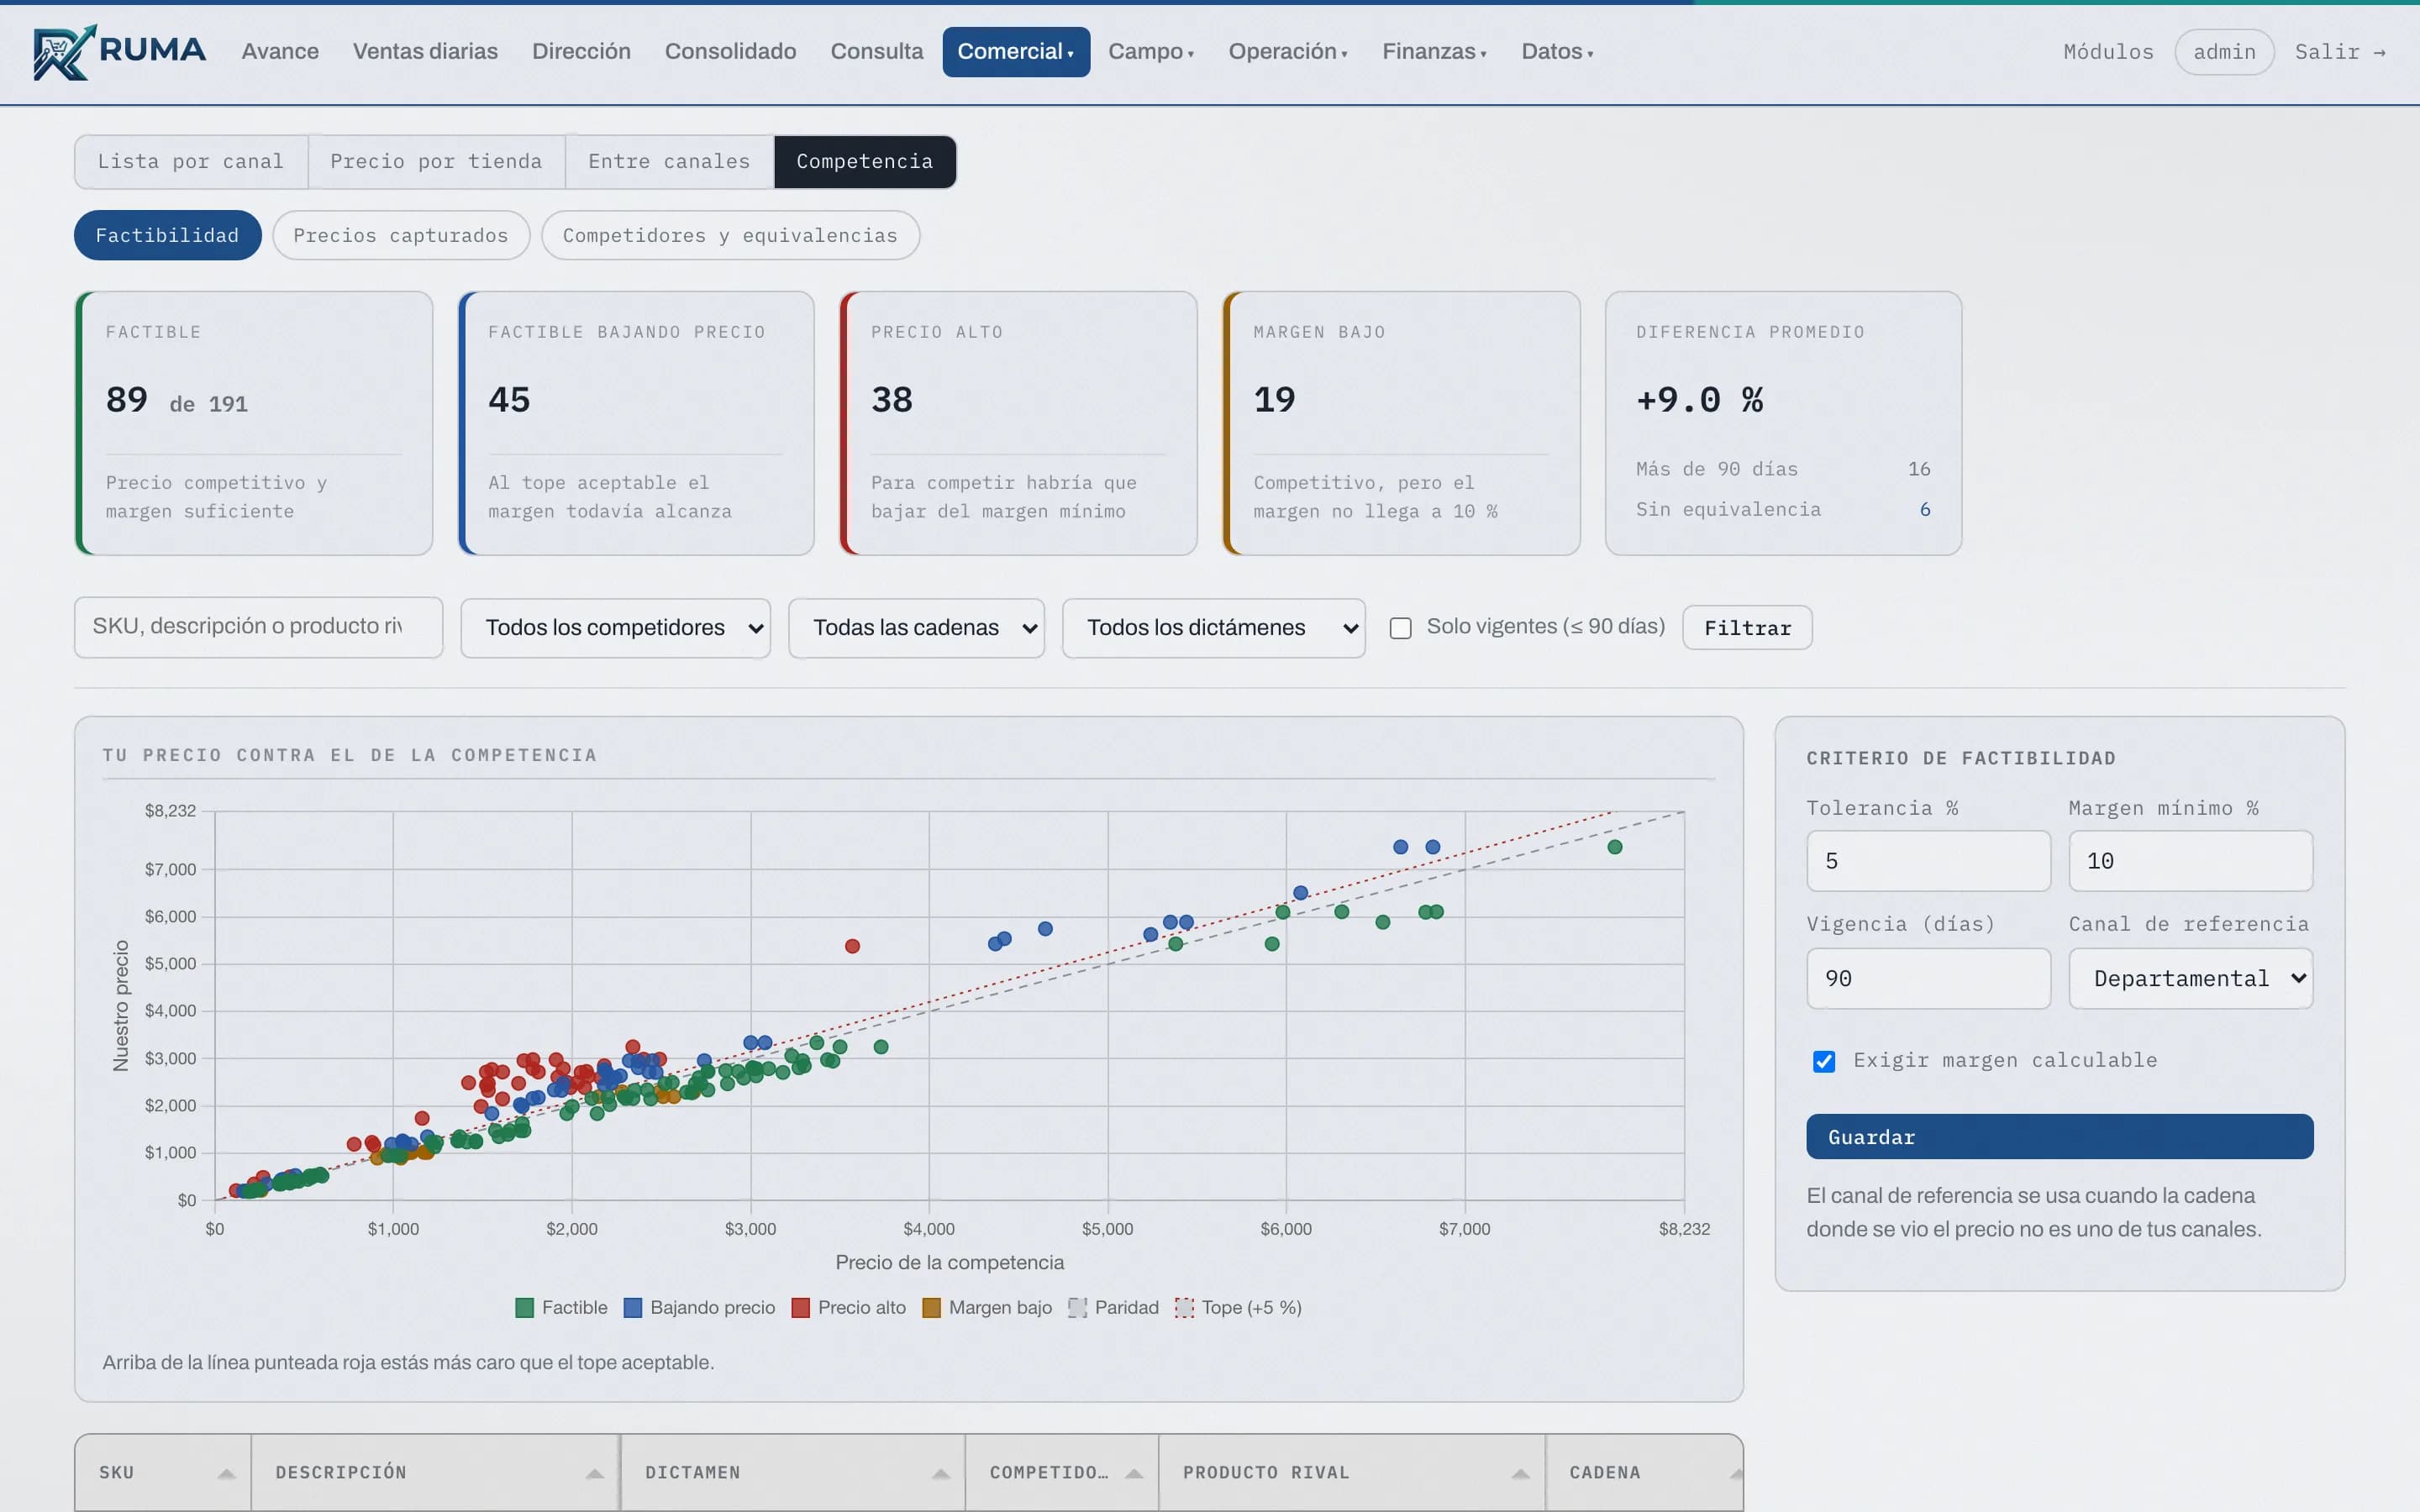Click the Margen mínimo % field
2420x1512 pixels.
point(2190,861)
